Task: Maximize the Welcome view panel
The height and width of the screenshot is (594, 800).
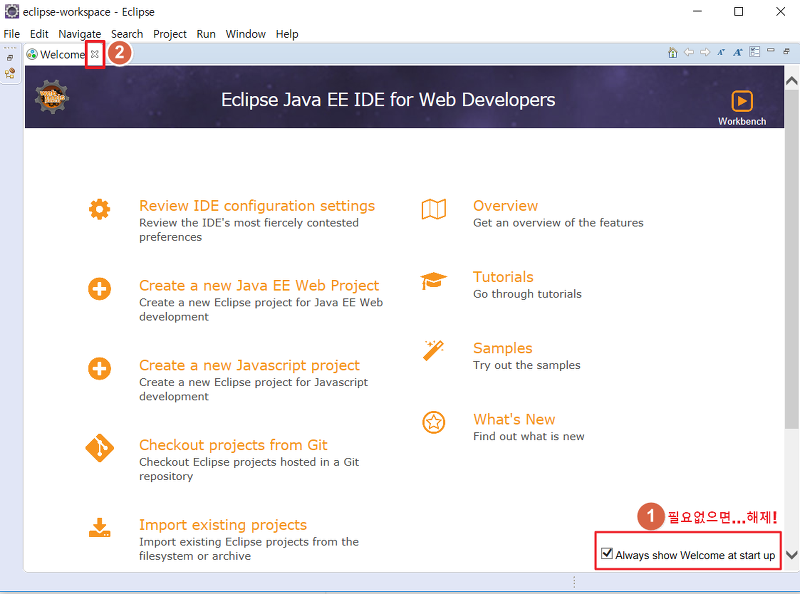Action: click(x=786, y=51)
